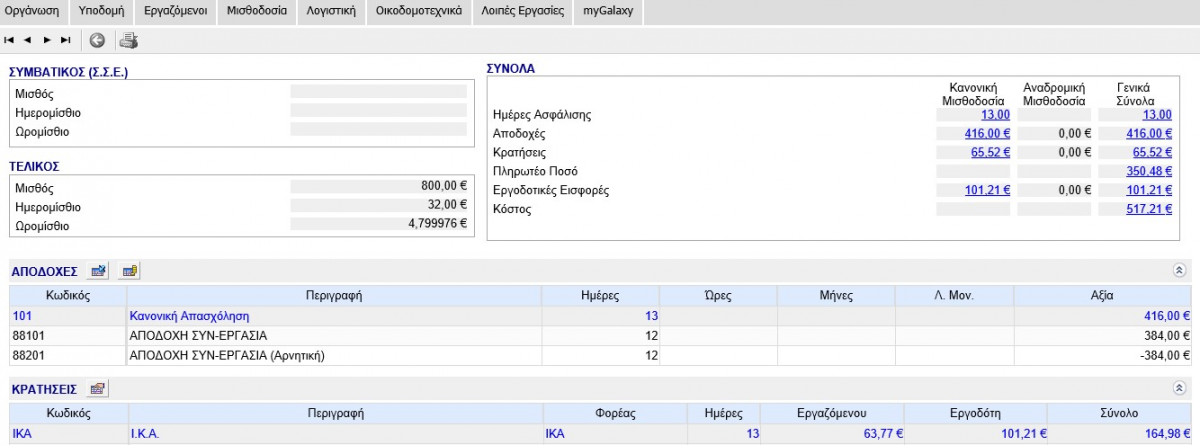Click ΤΕΛΙΚΟΣ Ημερομίσθιο field showing 32,00 €
1200x445 pixels.
378,207
